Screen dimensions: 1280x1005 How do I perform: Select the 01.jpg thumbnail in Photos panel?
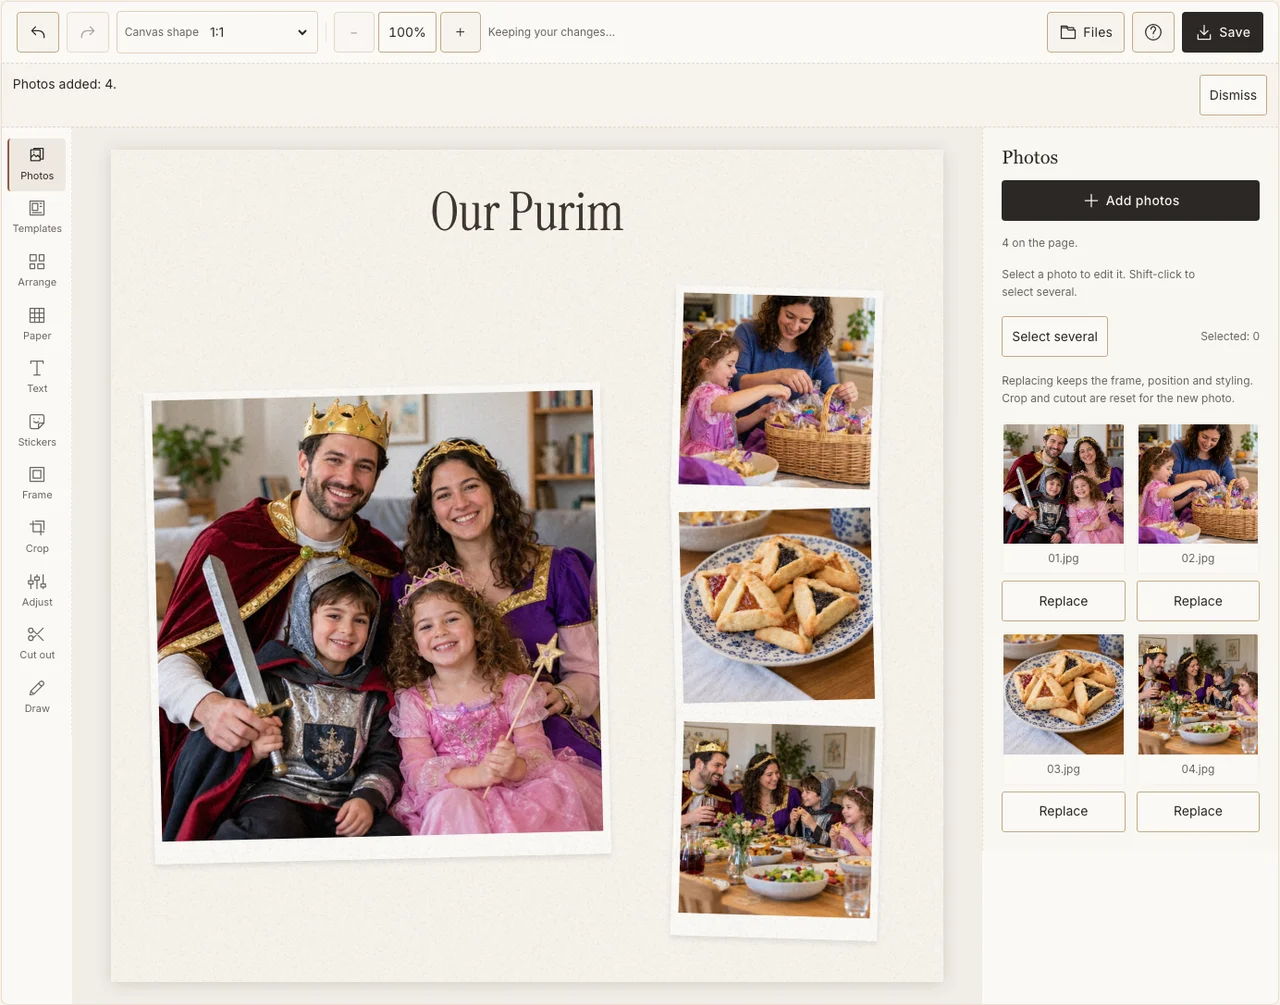point(1063,484)
